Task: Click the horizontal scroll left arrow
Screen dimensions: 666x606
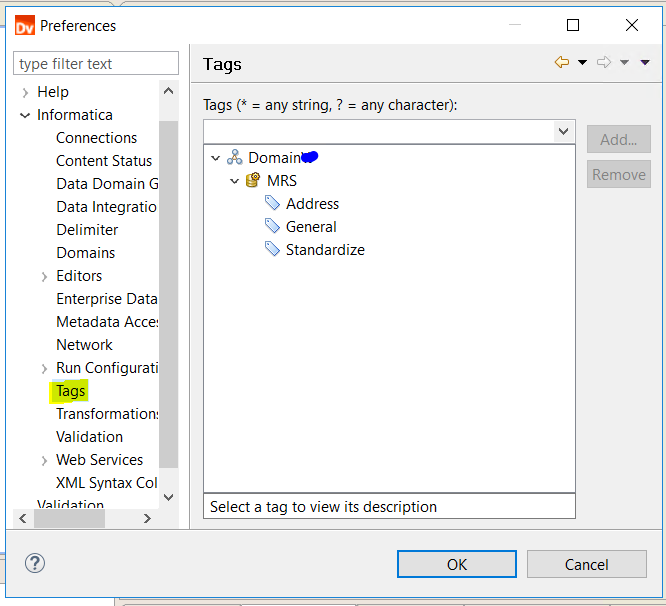Action: pos(23,518)
